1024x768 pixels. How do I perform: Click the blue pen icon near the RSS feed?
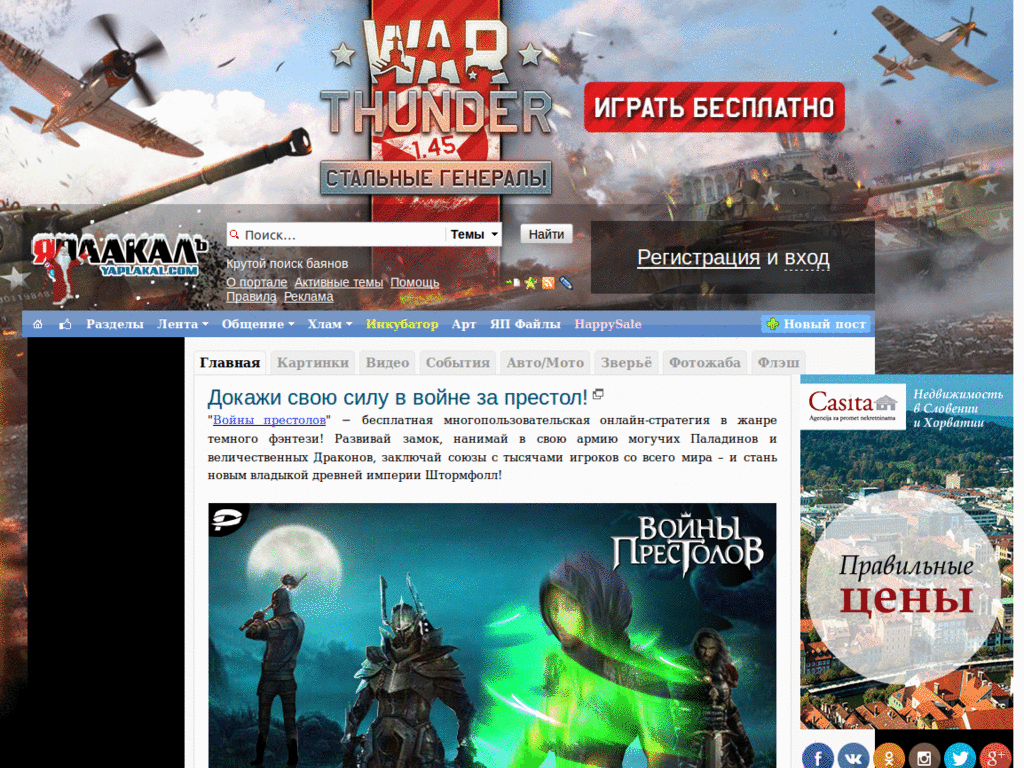[564, 282]
